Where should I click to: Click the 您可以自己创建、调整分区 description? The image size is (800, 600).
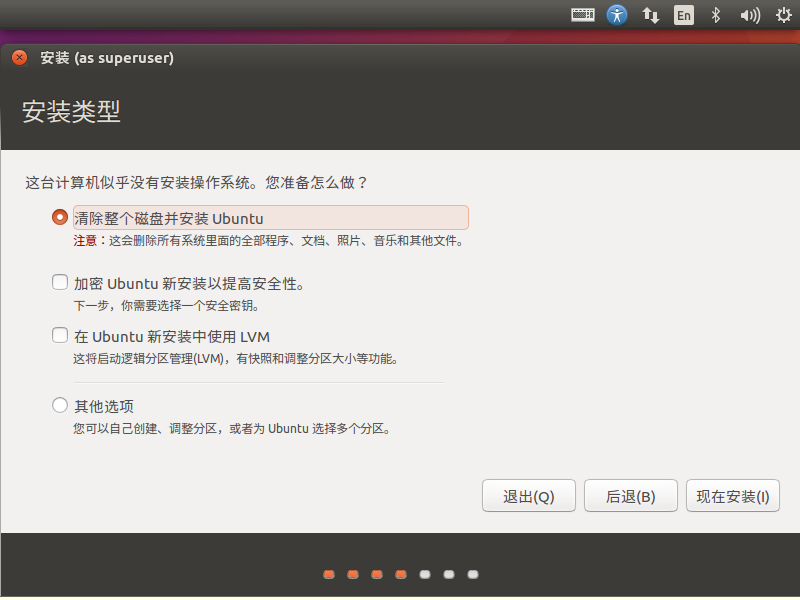point(232,429)
